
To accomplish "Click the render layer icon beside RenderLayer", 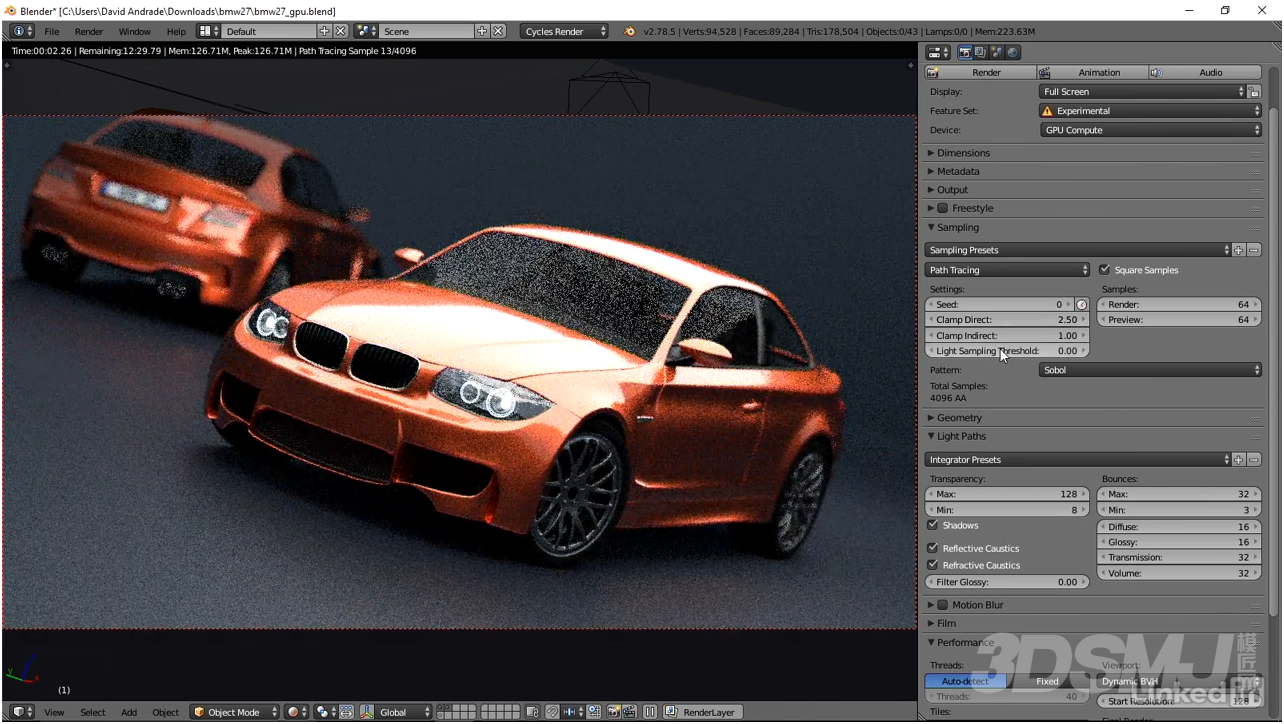I will click(x=672, y=712).
